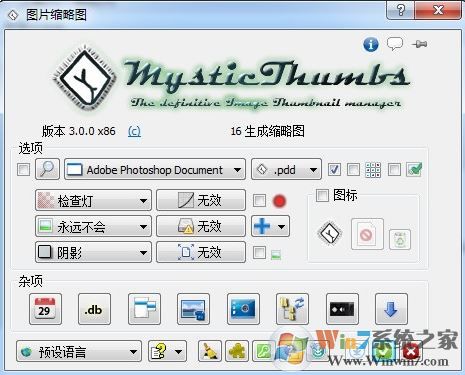The height and width of the screenshot is (375, 465).
Task: Open the blue plus dropdown
Action: pos(270,226)
